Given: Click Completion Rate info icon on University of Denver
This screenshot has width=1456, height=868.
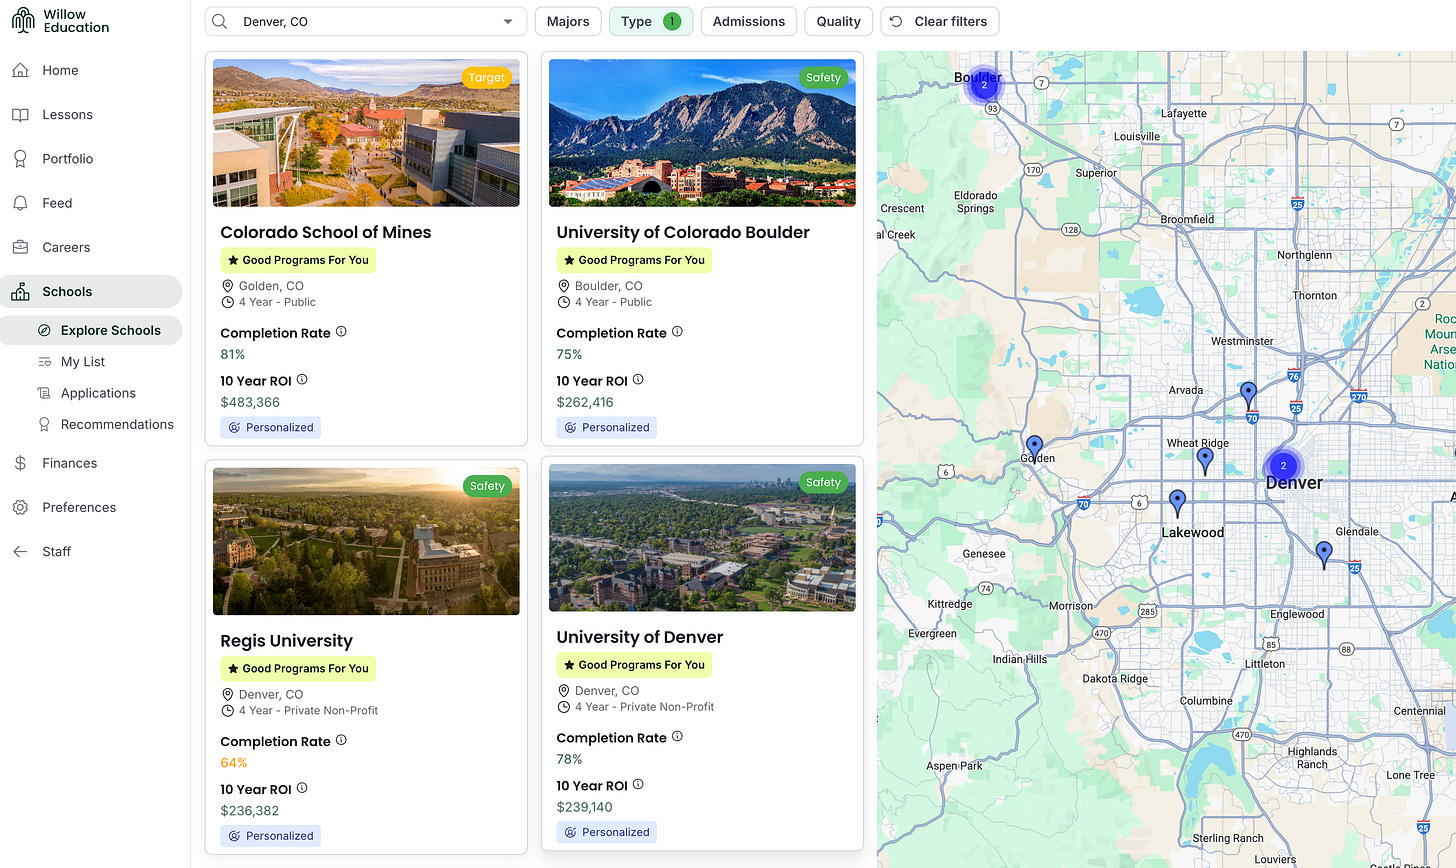Looking at the screenshot, I should 677,736.
